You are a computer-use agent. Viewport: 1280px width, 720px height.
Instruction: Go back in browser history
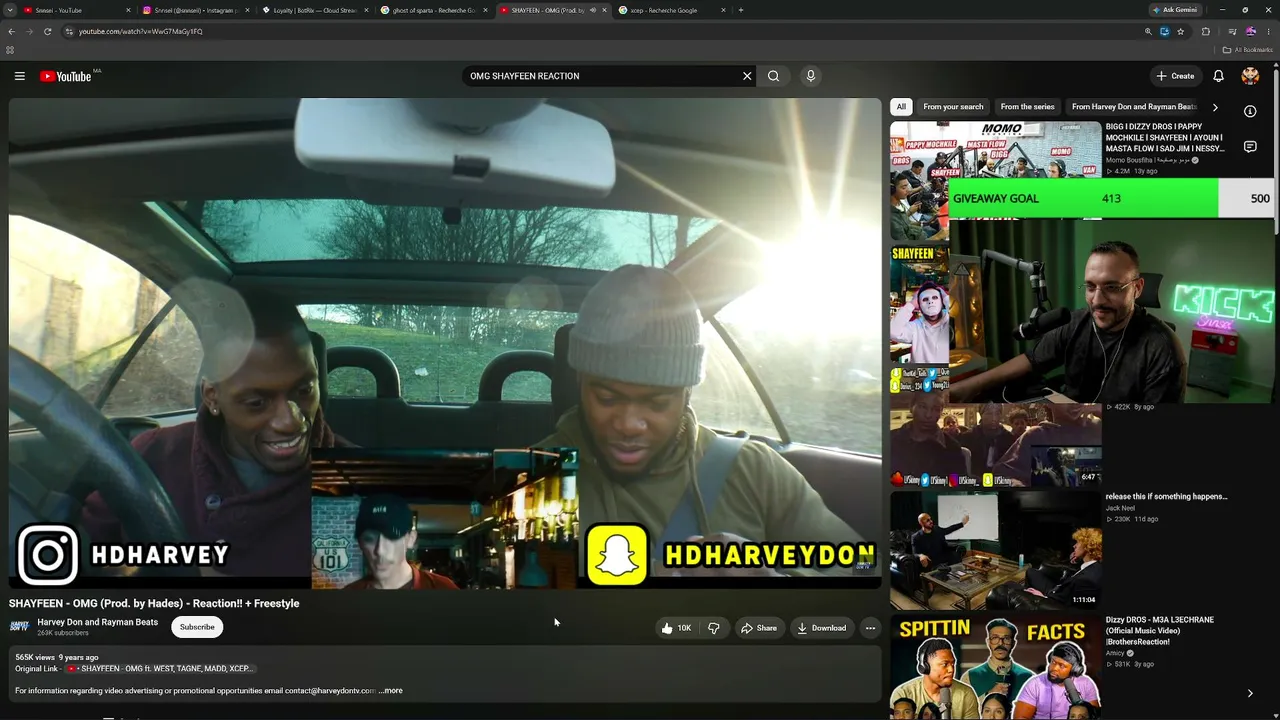tap(11, 31)
